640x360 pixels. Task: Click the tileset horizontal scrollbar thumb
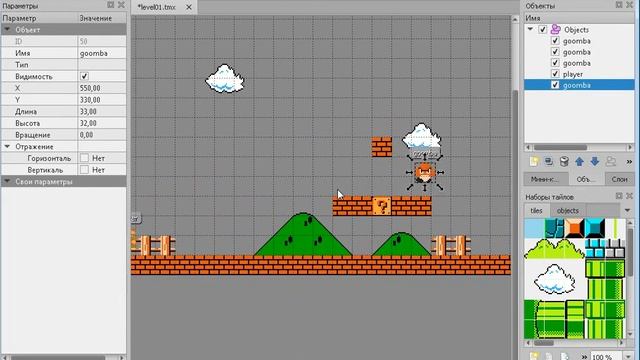[x=544, y=343]
